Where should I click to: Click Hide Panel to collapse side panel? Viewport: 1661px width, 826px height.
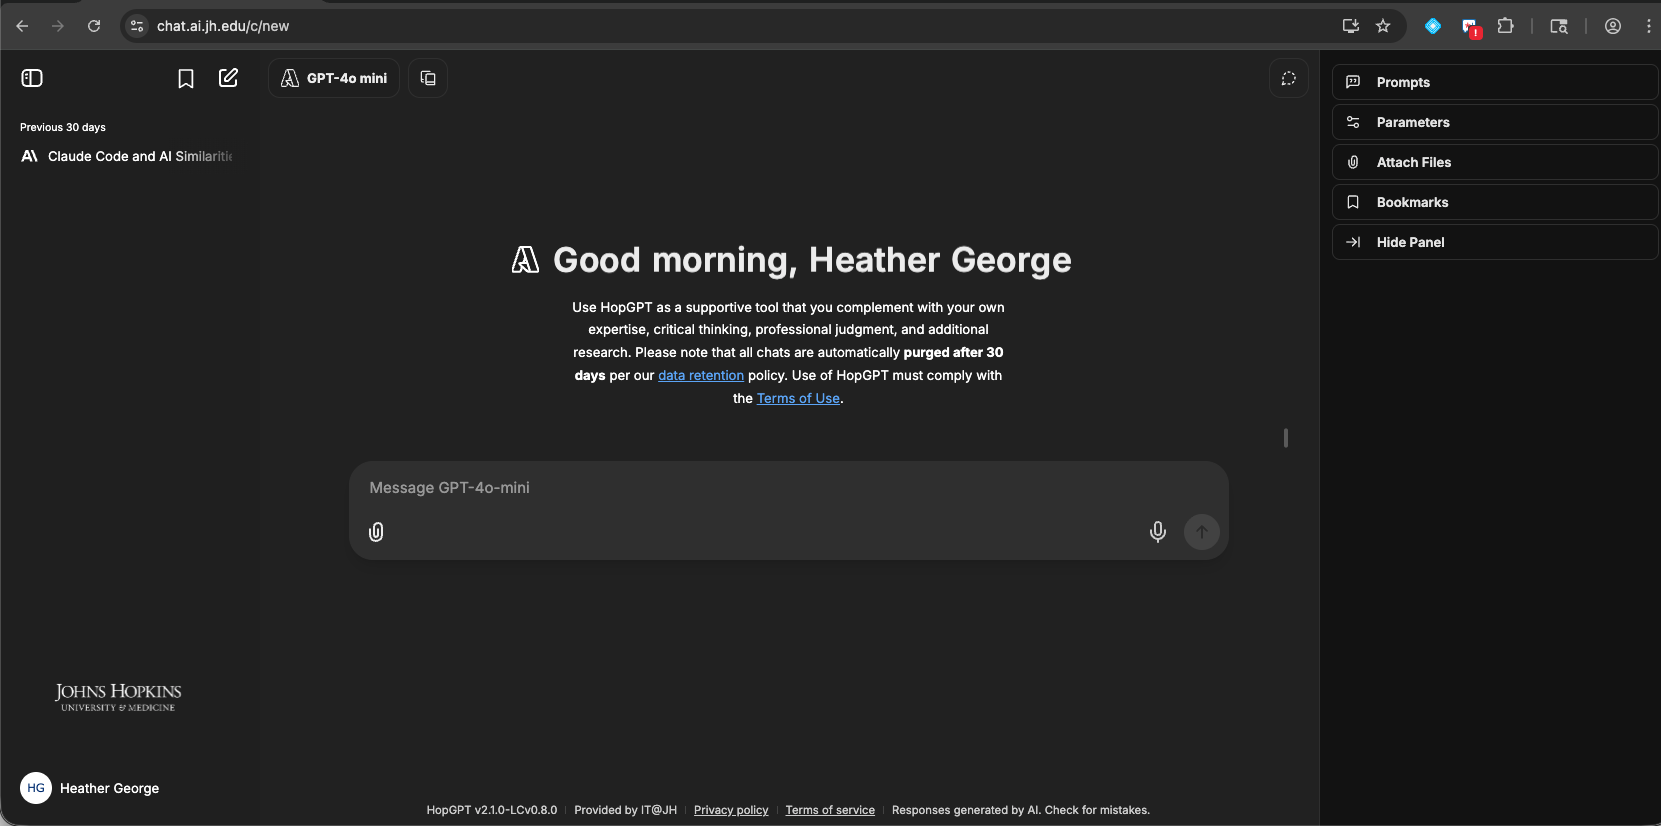1494,242
